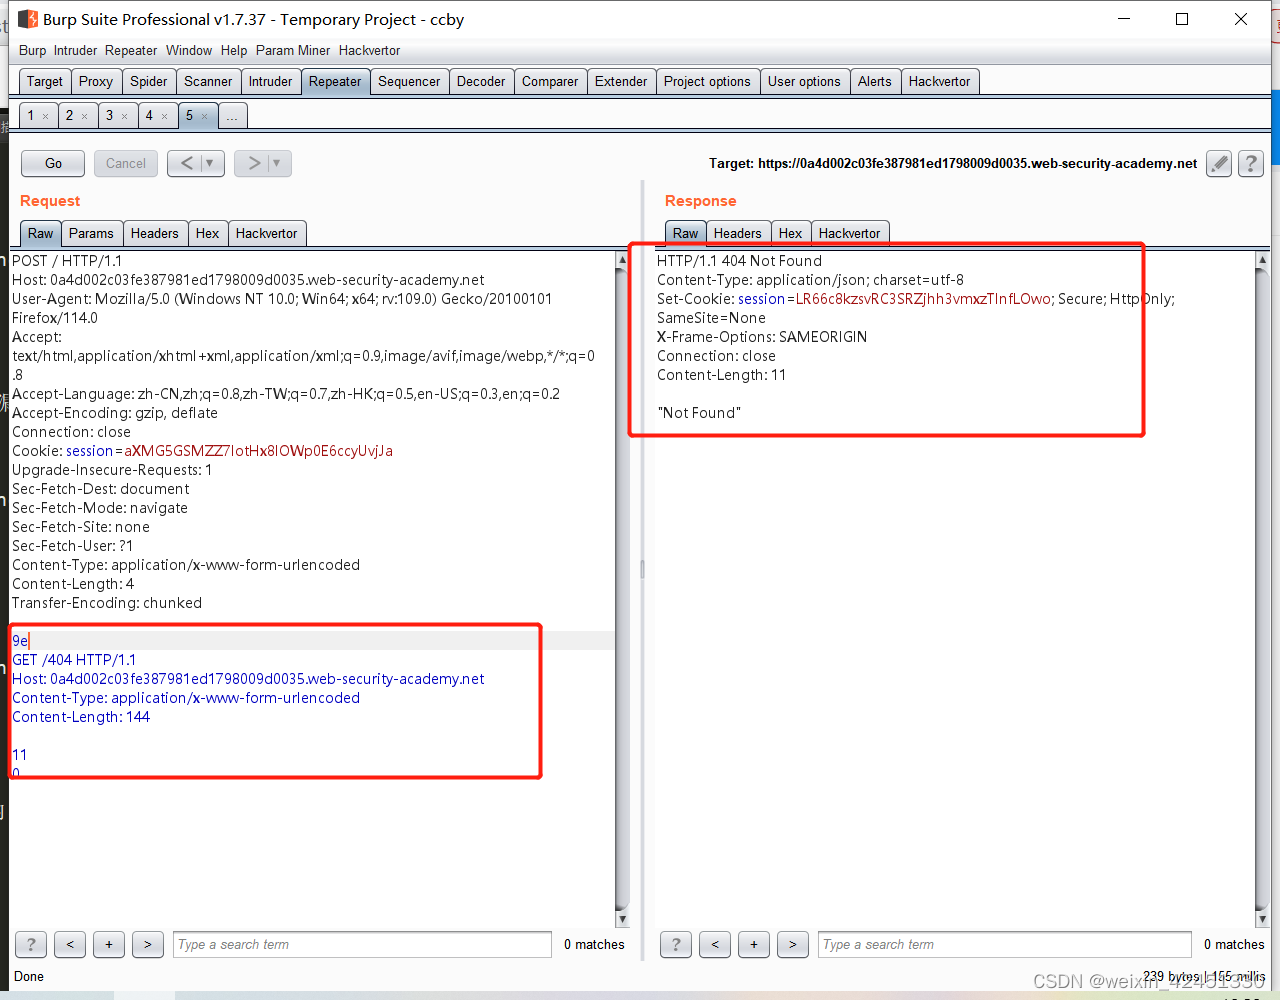This screenshot has width=1280, height=1000.
Task: Switch to the Target tool tab
Action: (x=45, y=81)
